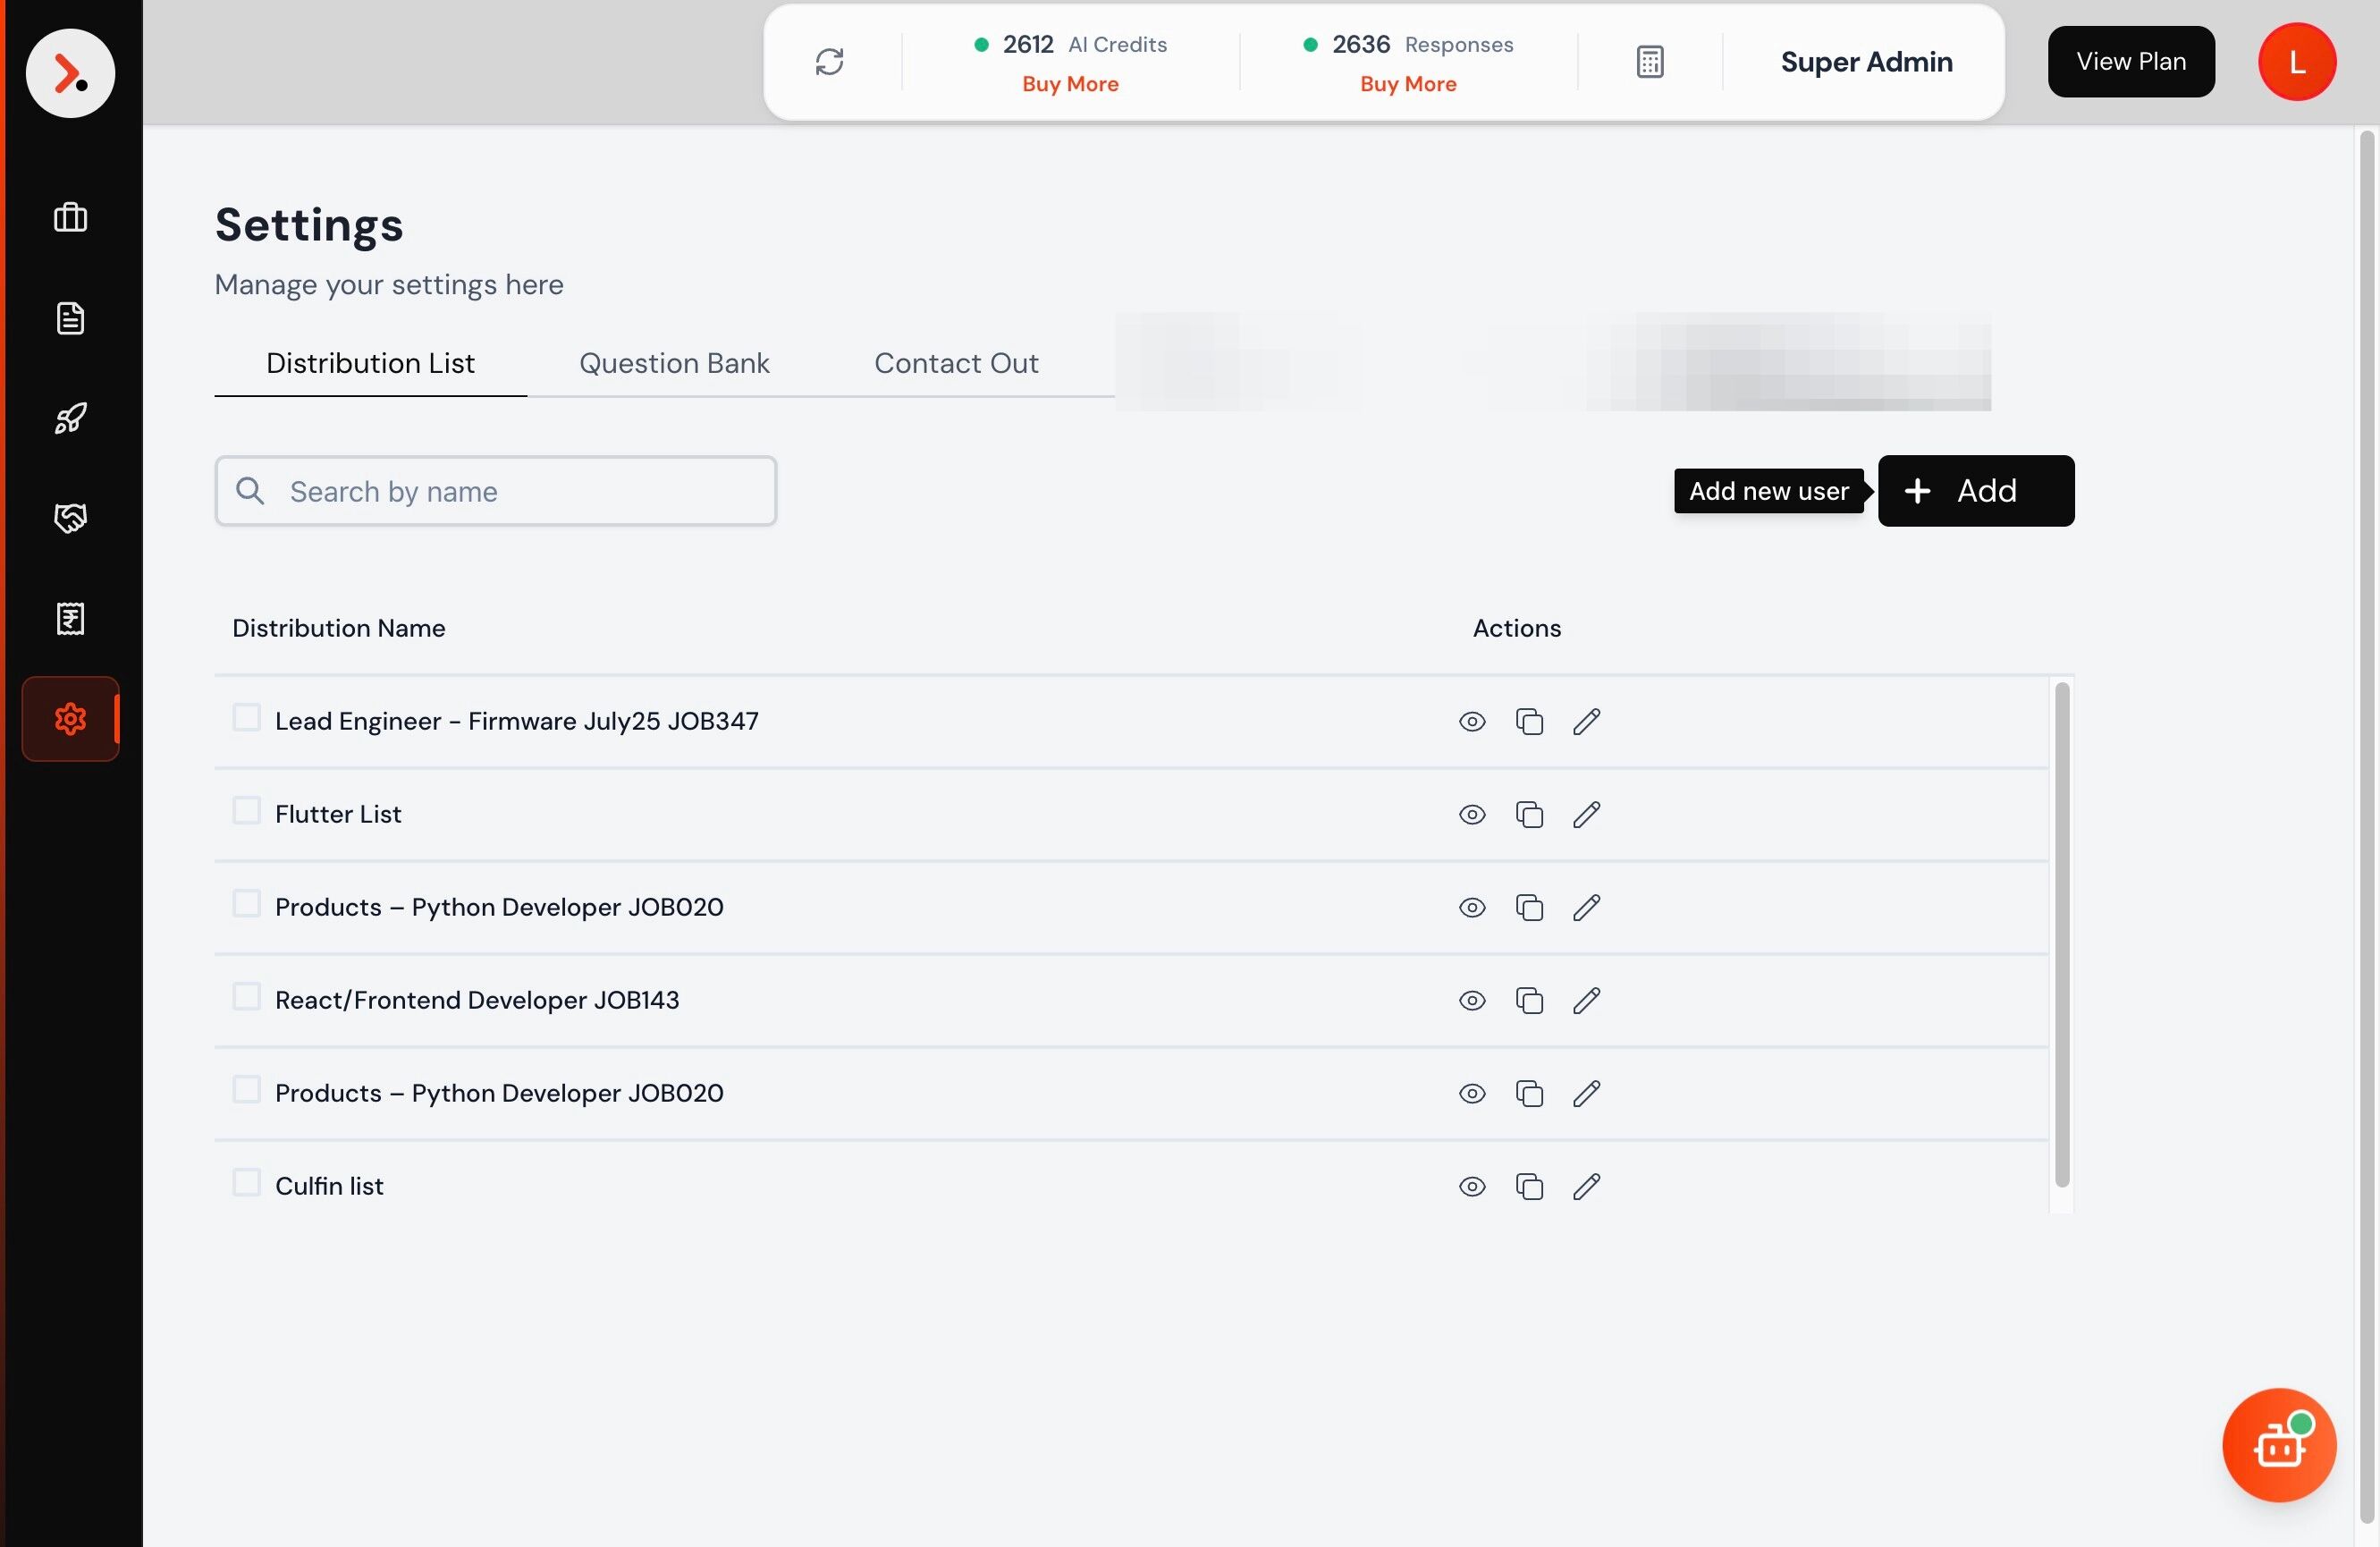Open the briefcase jobs sidebar icon
Screen dimensions: 2380x1547
point(70,217)
